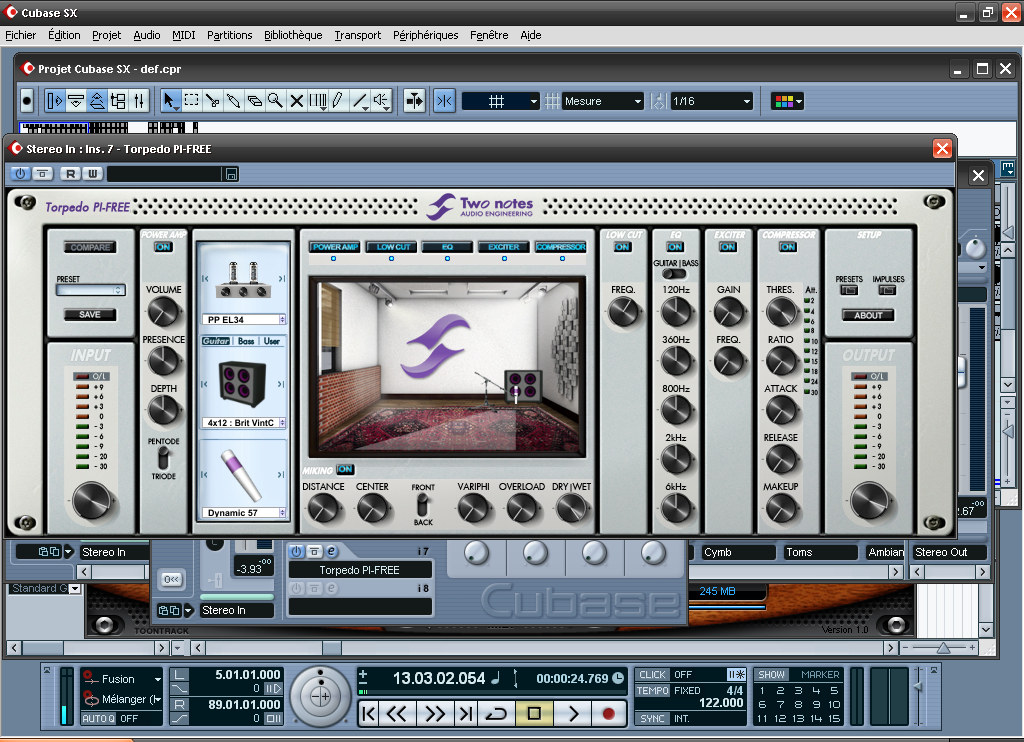Adjust the compressor RATIO knob
The image size is (1024, 742).
point(780,361)
